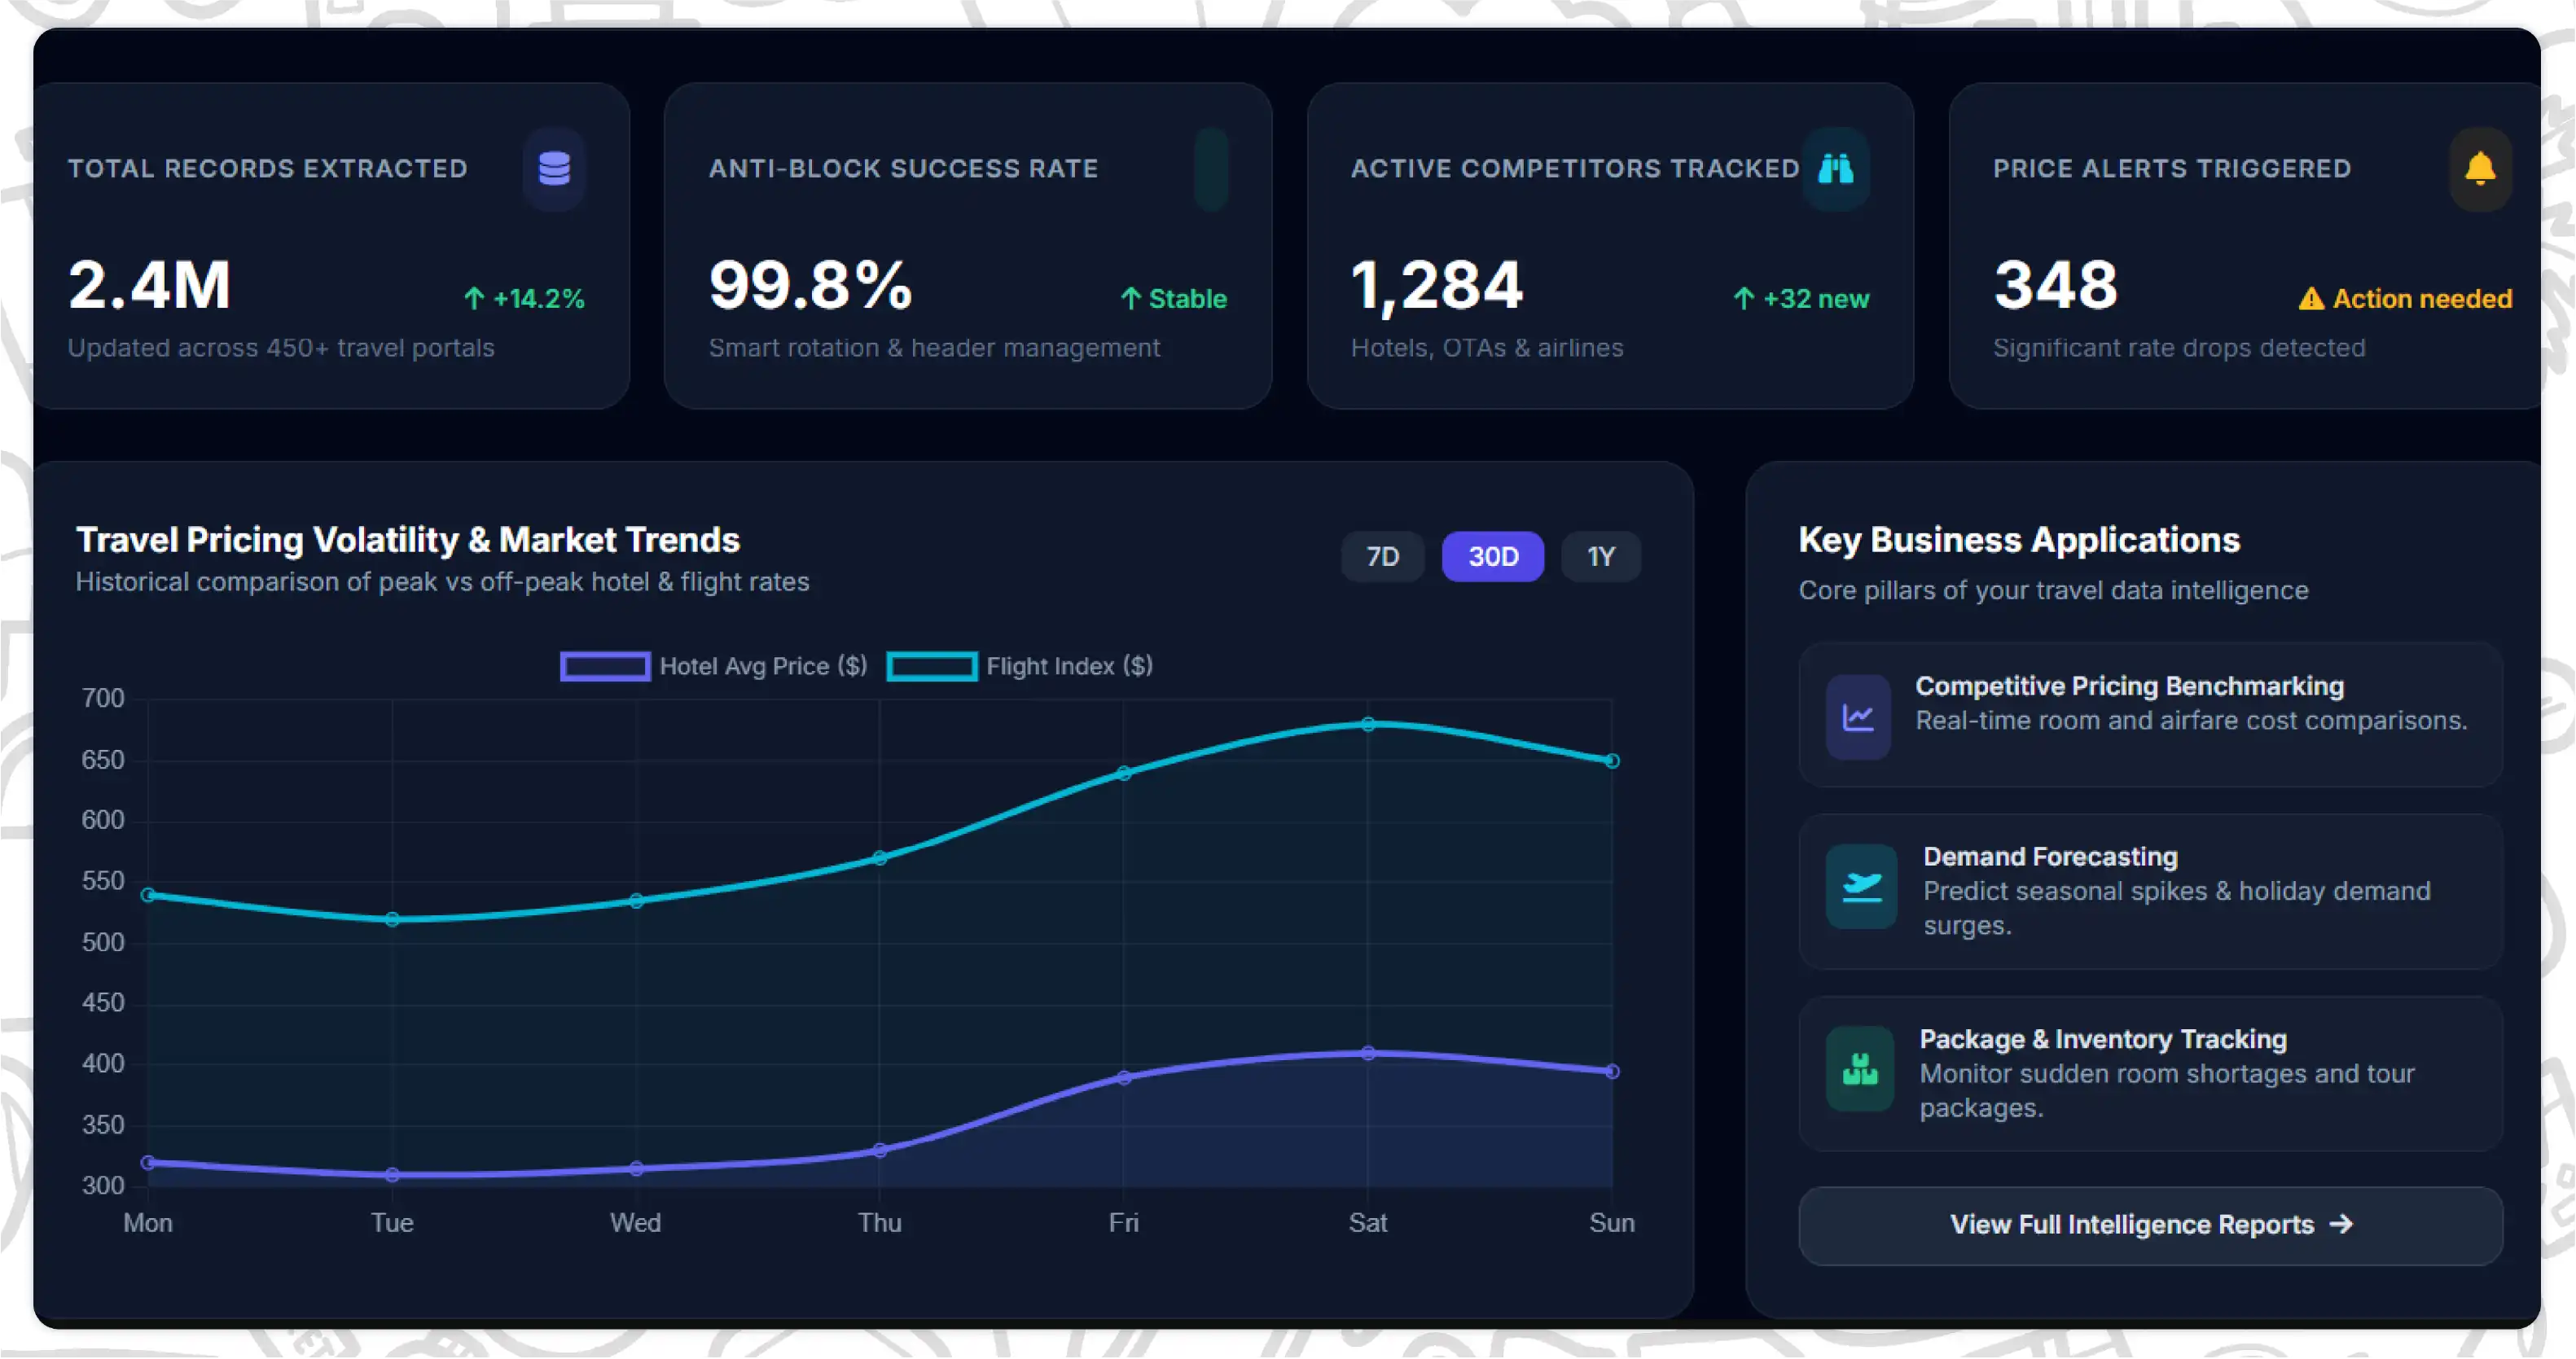Image resolution: width=2576 pixels, height=1359 pixels.
Task: Click the bell icon on Price Alerts card
Action: [x=2480, y=168]
